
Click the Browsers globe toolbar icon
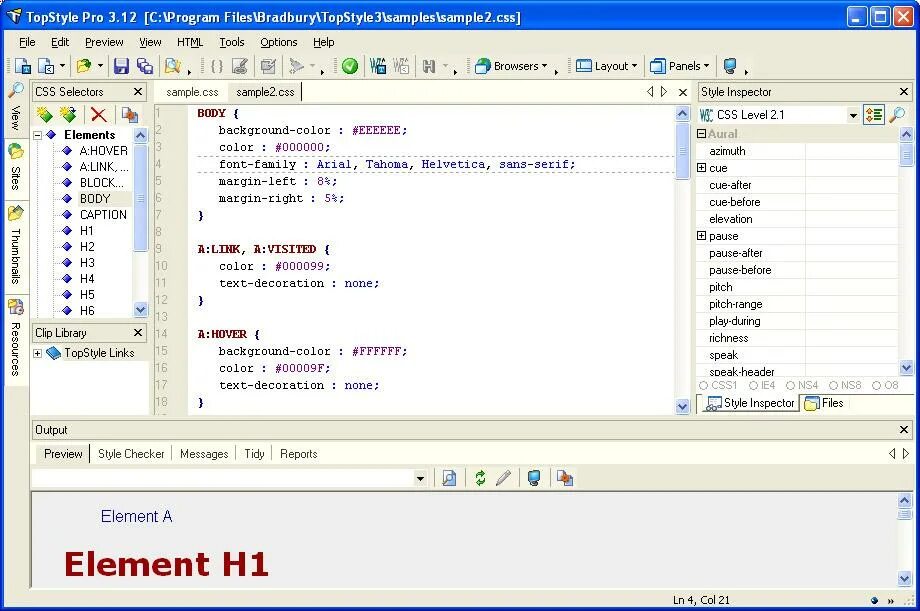point(483,66)
